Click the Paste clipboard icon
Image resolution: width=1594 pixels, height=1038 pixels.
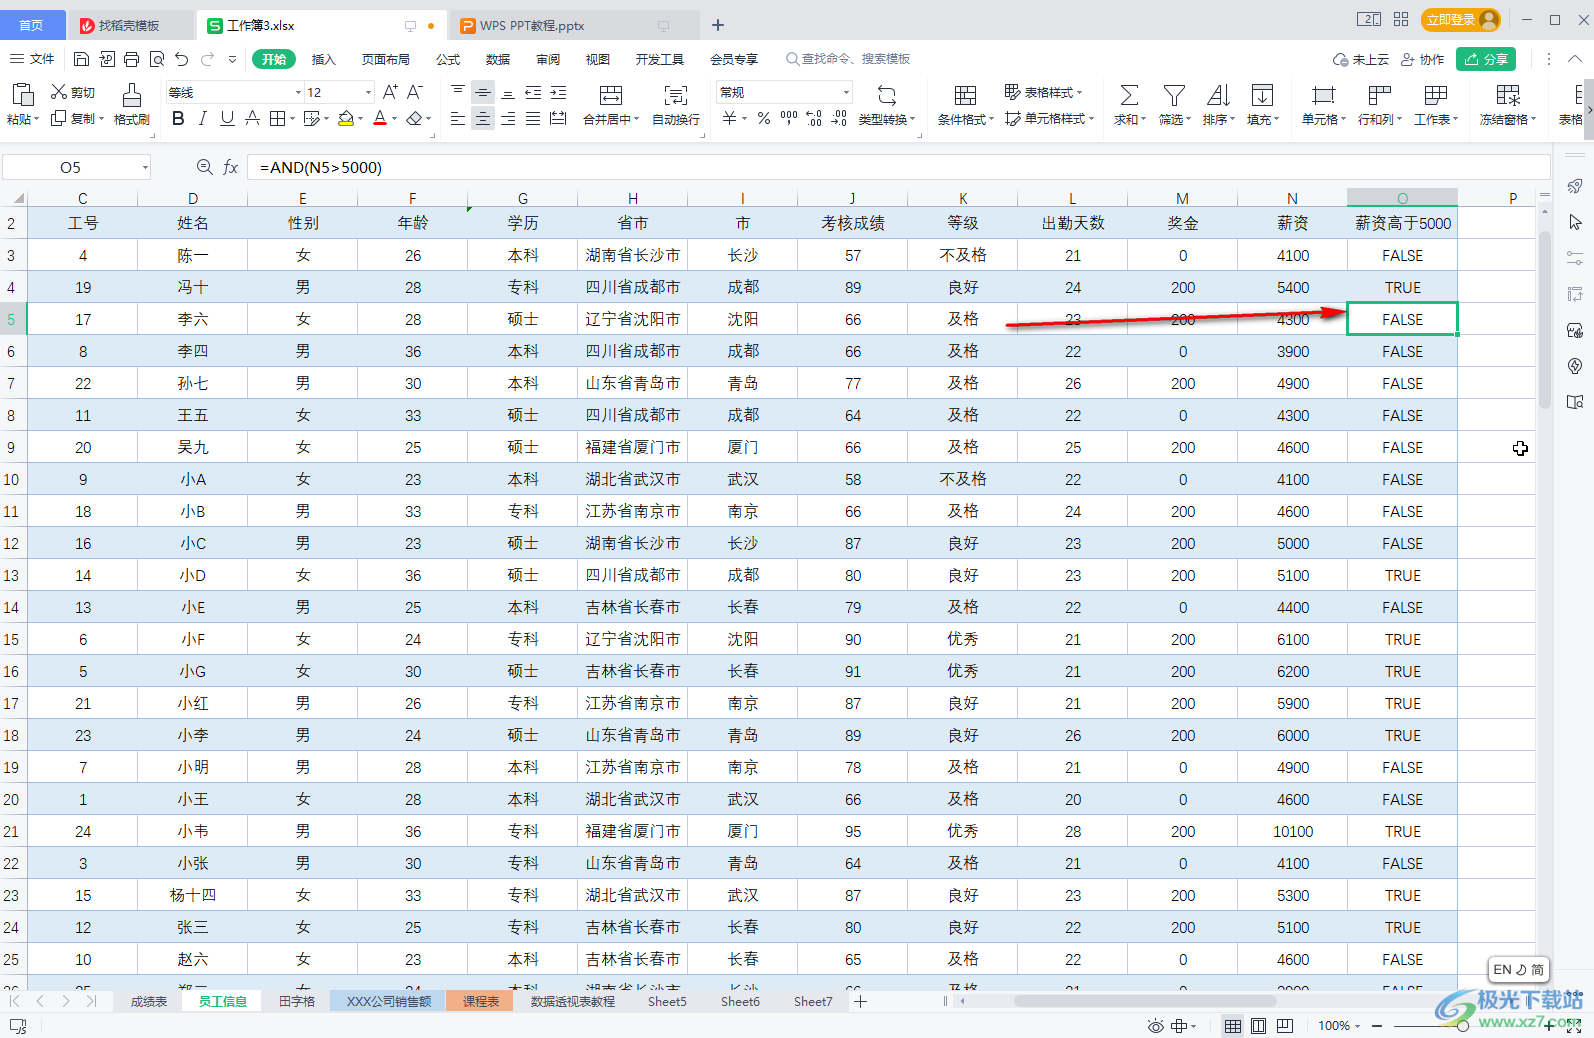click(22, 95)
